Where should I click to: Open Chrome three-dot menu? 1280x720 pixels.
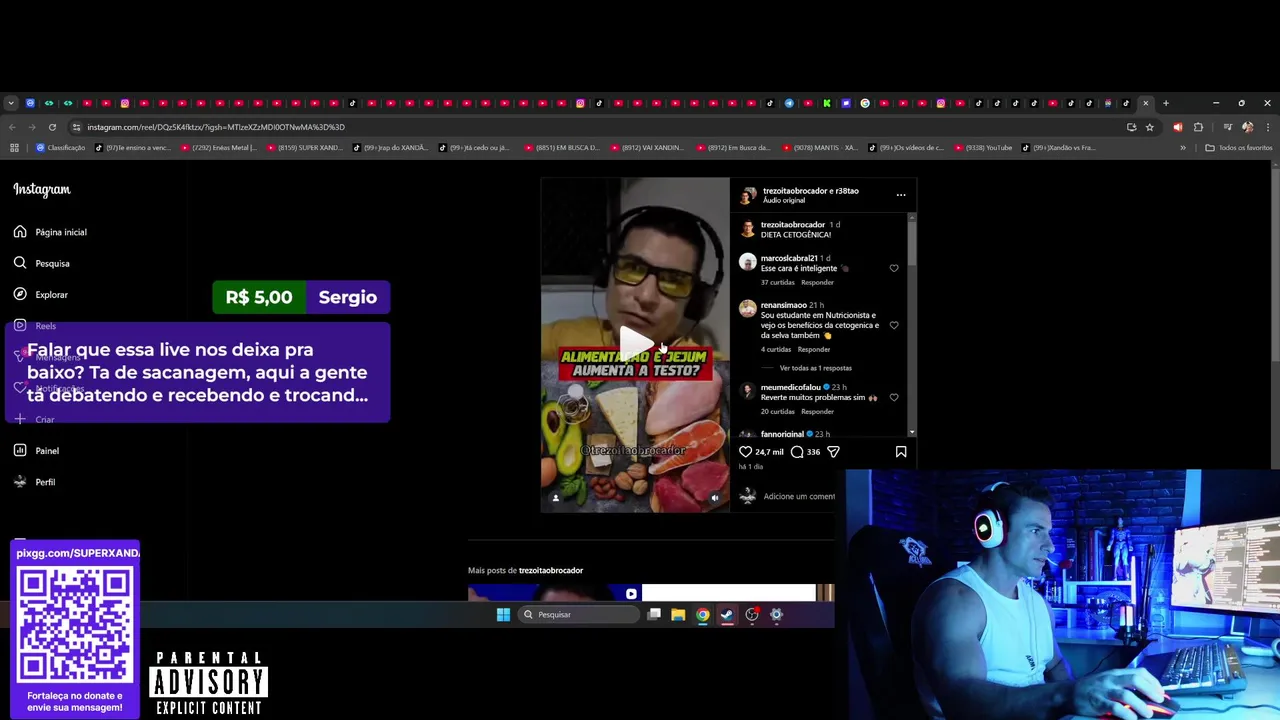[x=1268, y=127]
